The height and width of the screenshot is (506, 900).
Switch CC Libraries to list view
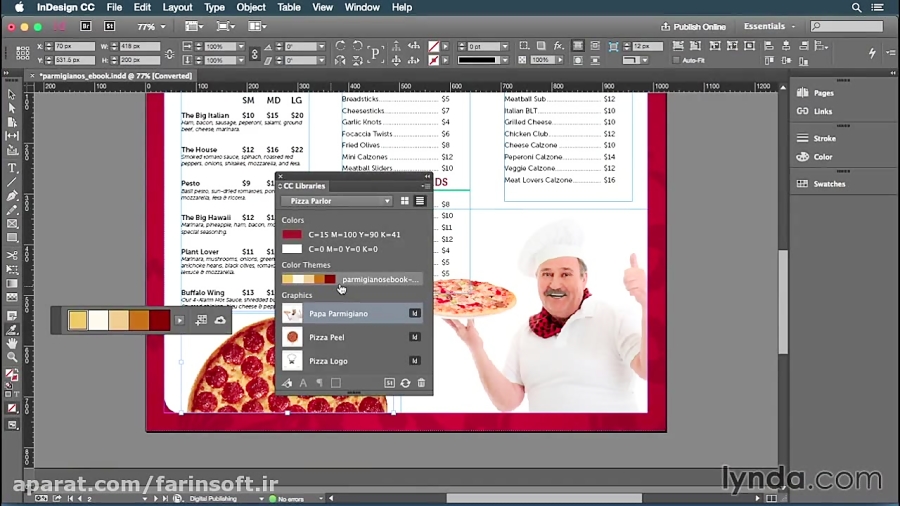420,201
